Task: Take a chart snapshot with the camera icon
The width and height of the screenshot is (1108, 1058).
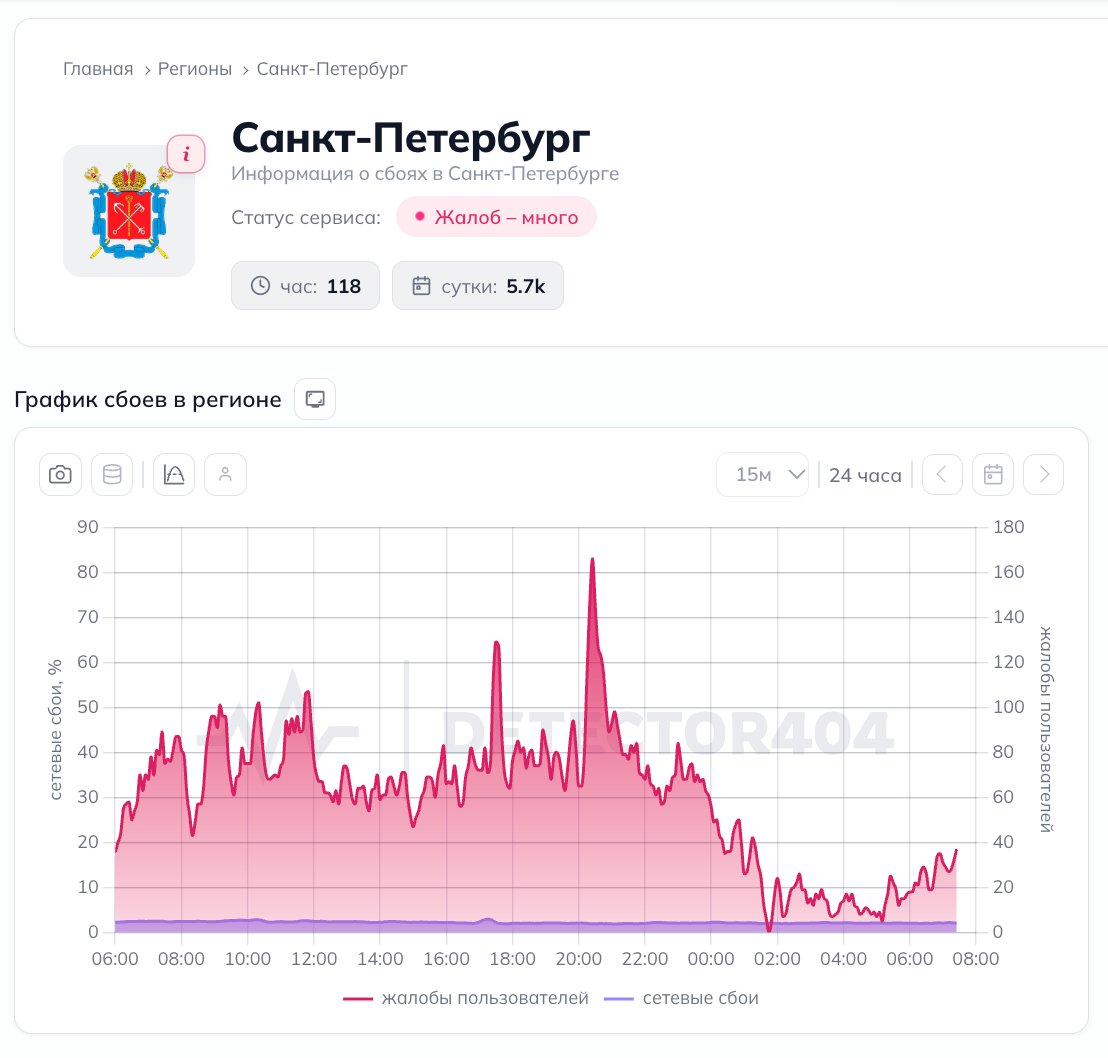Action: (60, 474)
